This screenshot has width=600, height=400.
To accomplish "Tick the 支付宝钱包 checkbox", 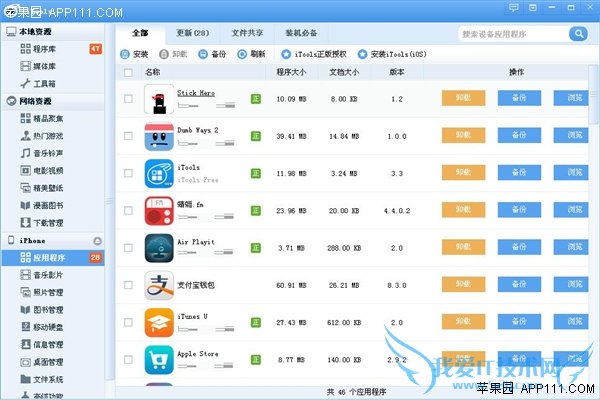I will [128, 285].
